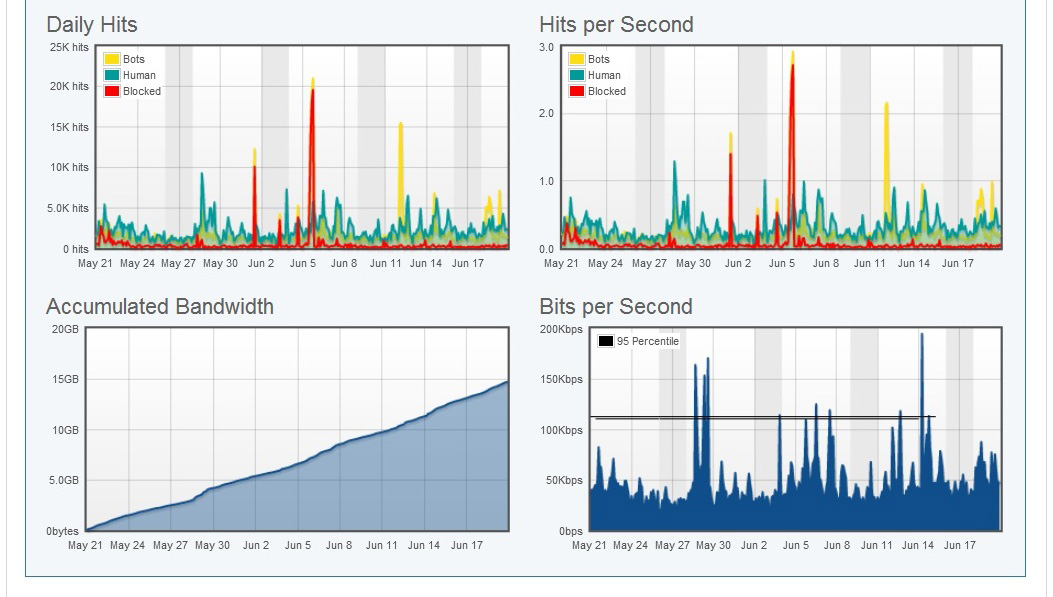Toggle the Bots label in Hits per Second legend

(x=599, y=59)
